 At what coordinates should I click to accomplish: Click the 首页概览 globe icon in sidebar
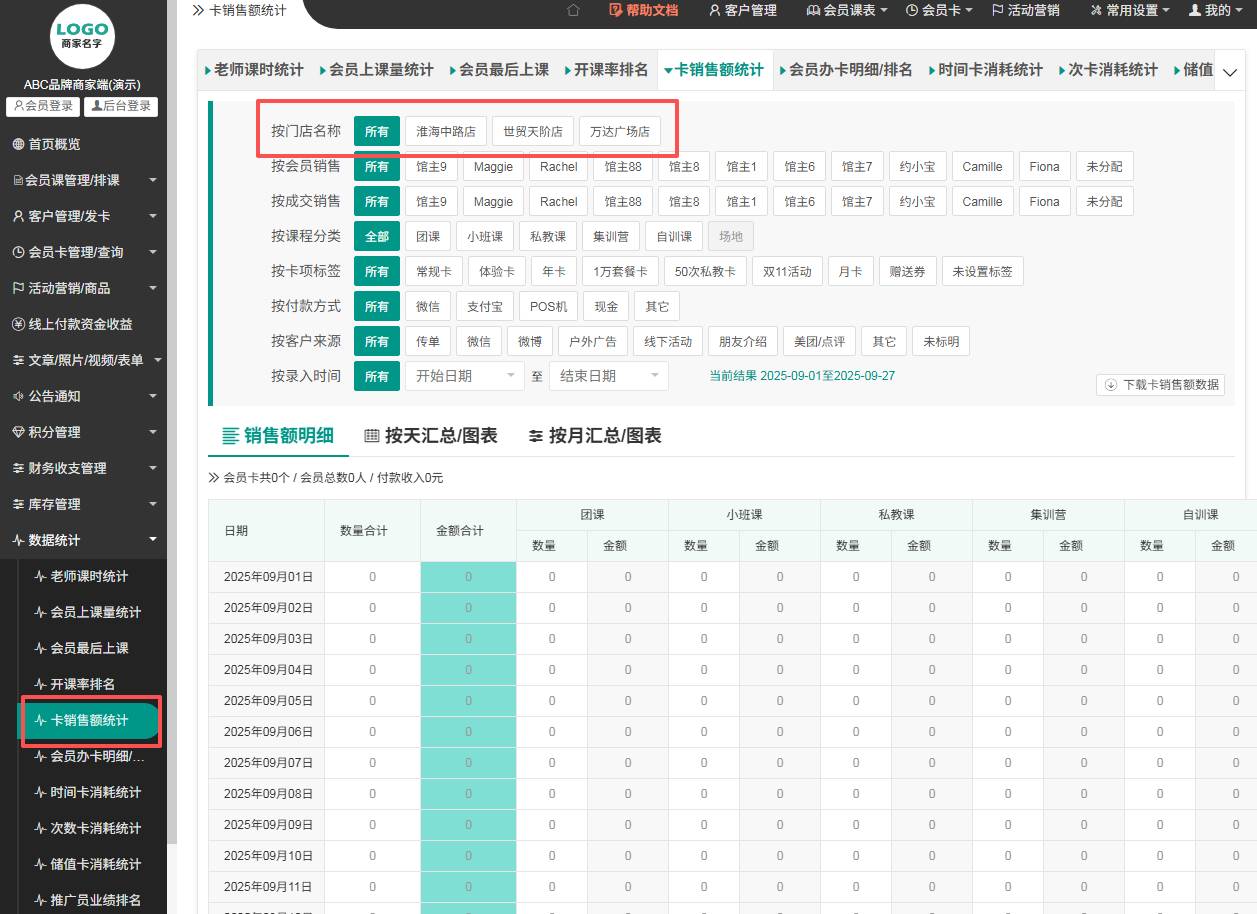coord(18,144)
